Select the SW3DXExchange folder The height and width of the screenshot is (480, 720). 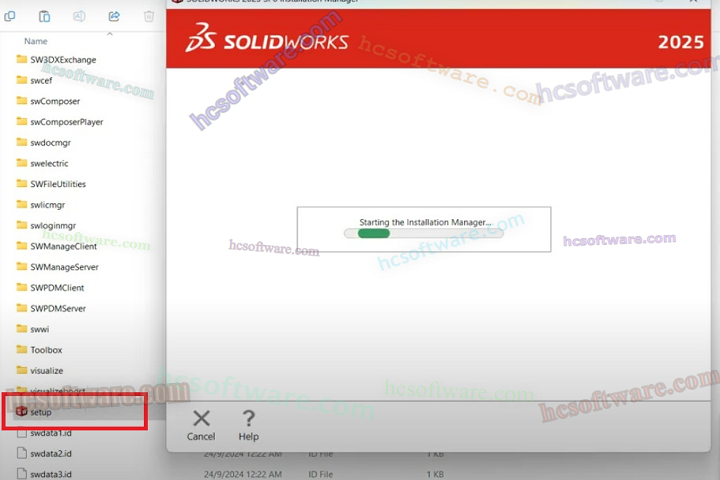click(x=56, y=60)
